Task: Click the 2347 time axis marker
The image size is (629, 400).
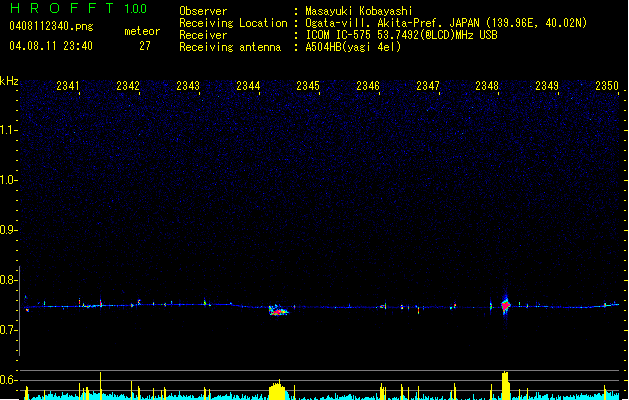Action: click(x=428, y=86)
